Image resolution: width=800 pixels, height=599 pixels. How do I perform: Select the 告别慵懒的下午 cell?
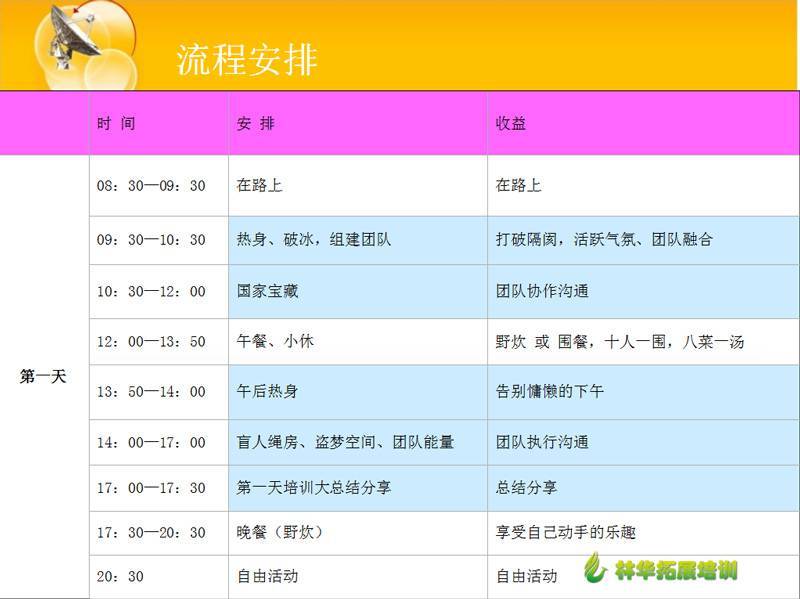(643, 392)
